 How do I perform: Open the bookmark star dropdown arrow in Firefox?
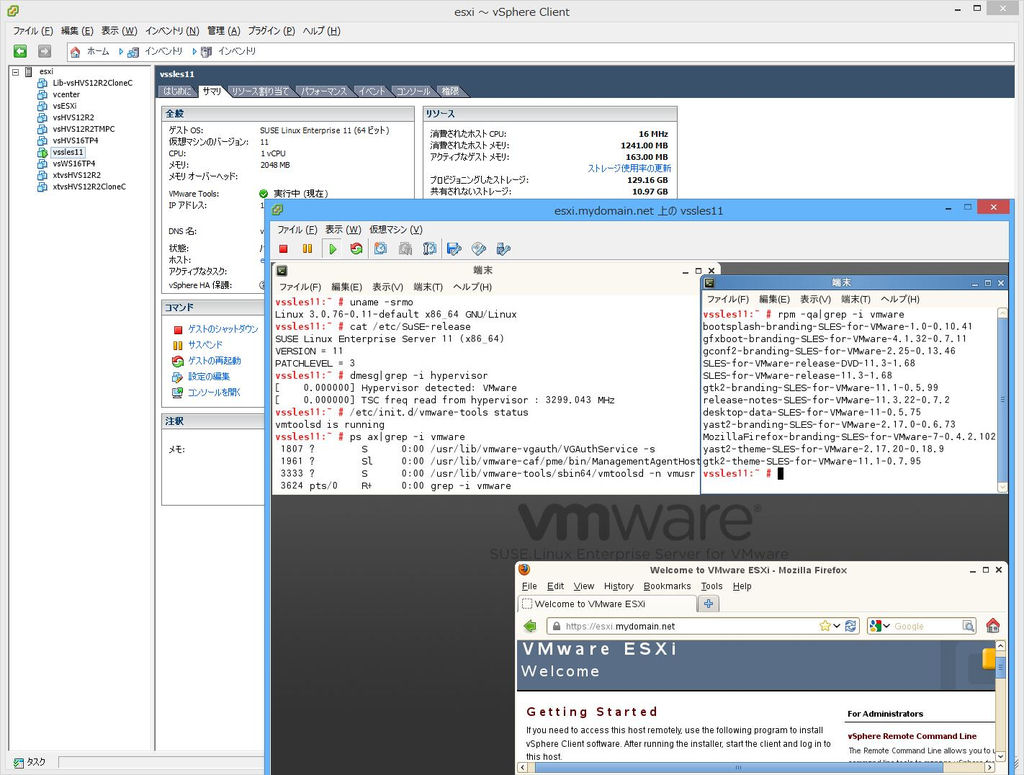click(x=837, y=626)
